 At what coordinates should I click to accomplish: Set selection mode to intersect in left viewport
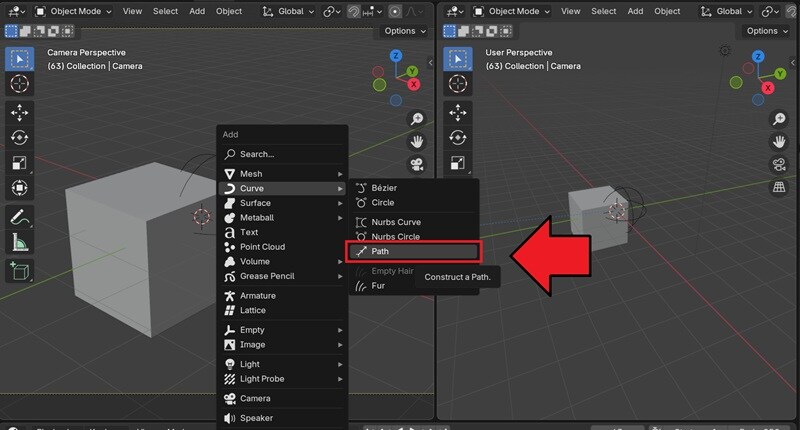(67, 31)
